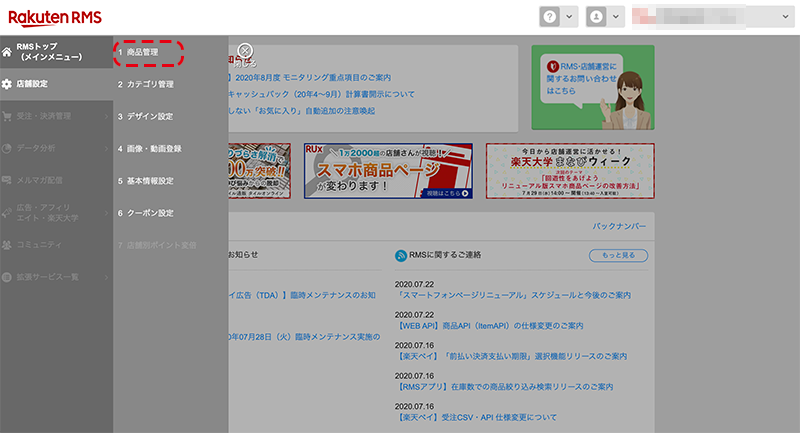Image resolution: width=800 pixels, height=433 pixels.
Task: Expand the help dropdown arrow
Action: (569, 17)
